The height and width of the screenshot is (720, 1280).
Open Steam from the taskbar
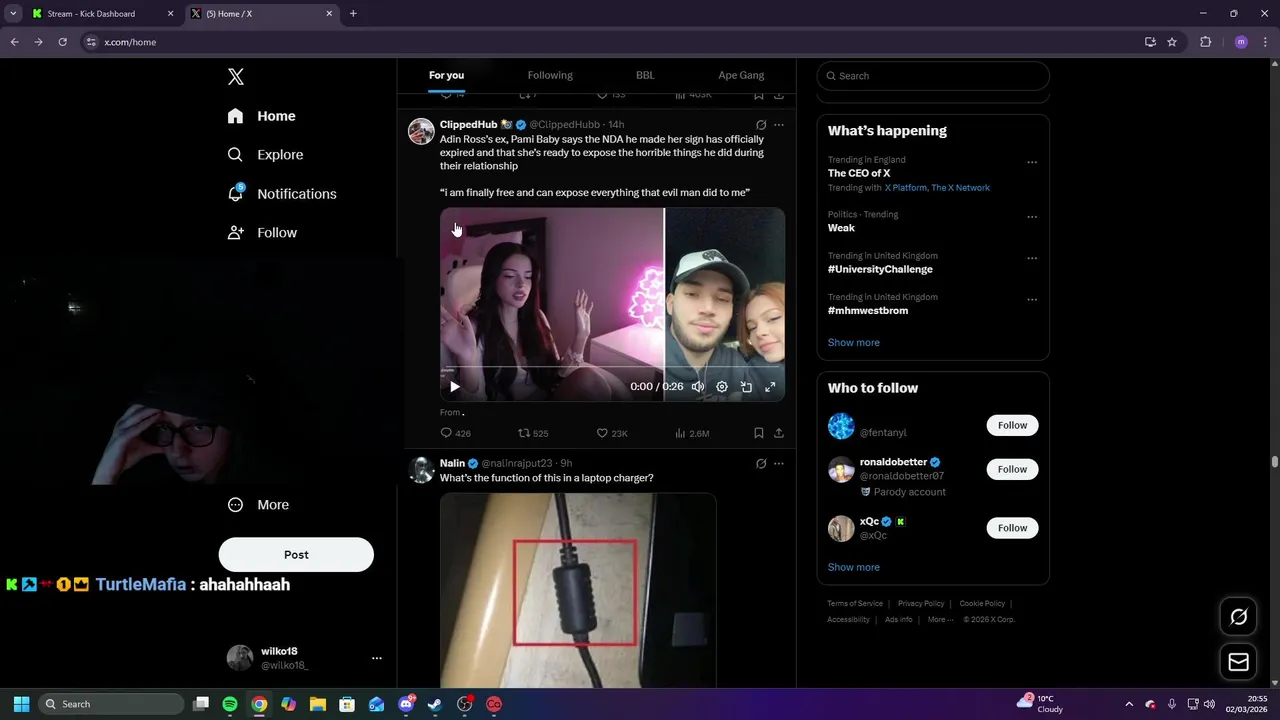435,704
